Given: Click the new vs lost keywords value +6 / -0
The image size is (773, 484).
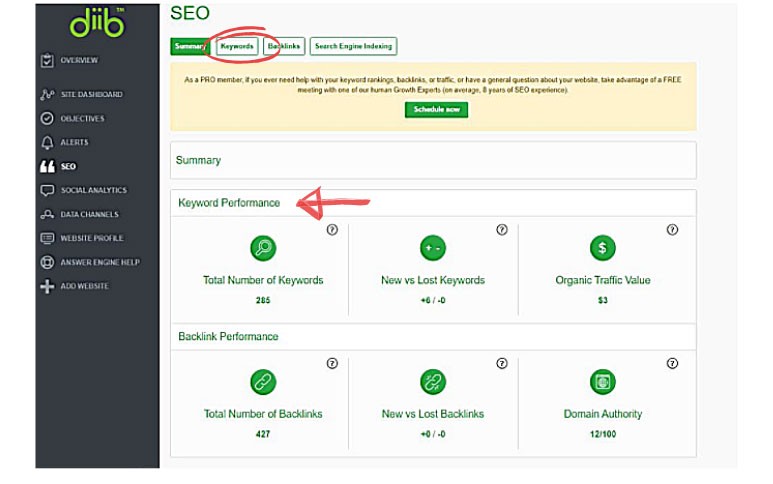Looking at the screenshot, I should tap(433, 300).
